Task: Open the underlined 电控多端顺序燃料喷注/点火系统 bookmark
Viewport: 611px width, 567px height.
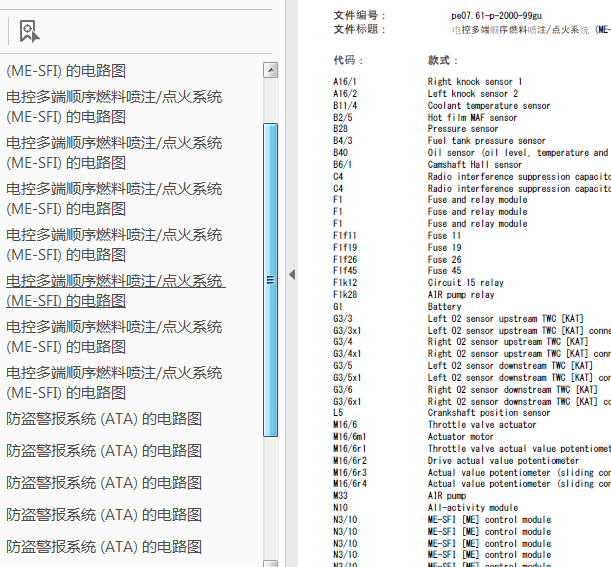Action: click(x=116, y=291)
